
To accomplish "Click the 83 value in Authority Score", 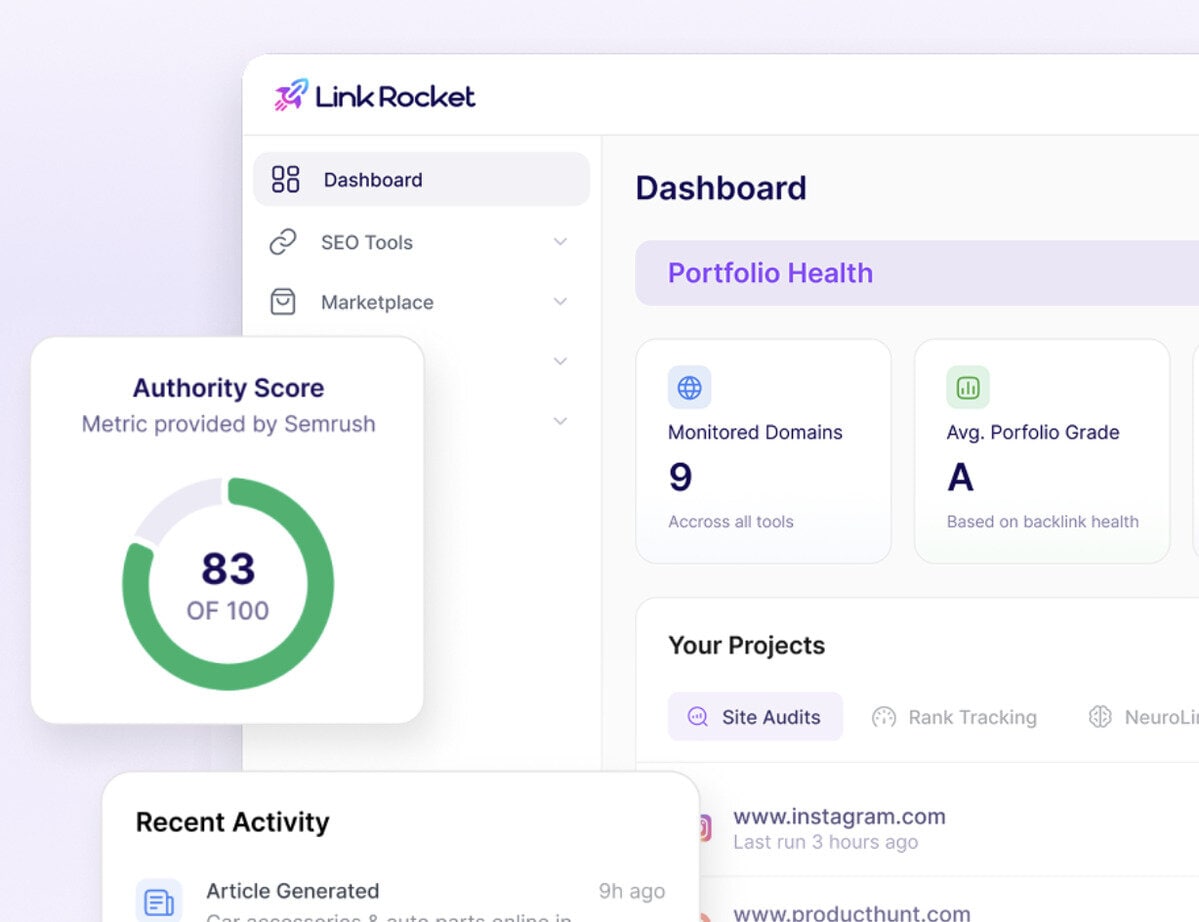I will tap(228, 569).
